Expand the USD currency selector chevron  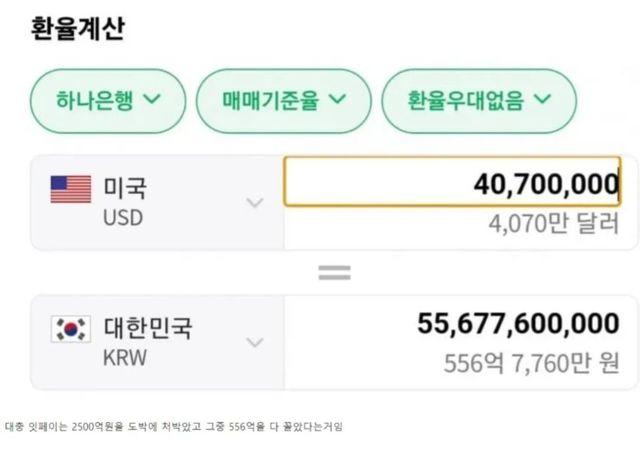[x=255, y=203]
